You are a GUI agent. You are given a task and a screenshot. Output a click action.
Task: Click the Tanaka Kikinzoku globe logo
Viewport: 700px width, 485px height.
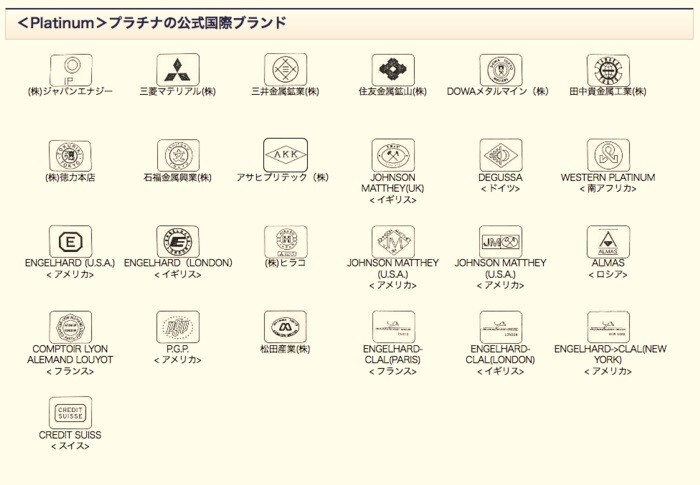(608, 70)
